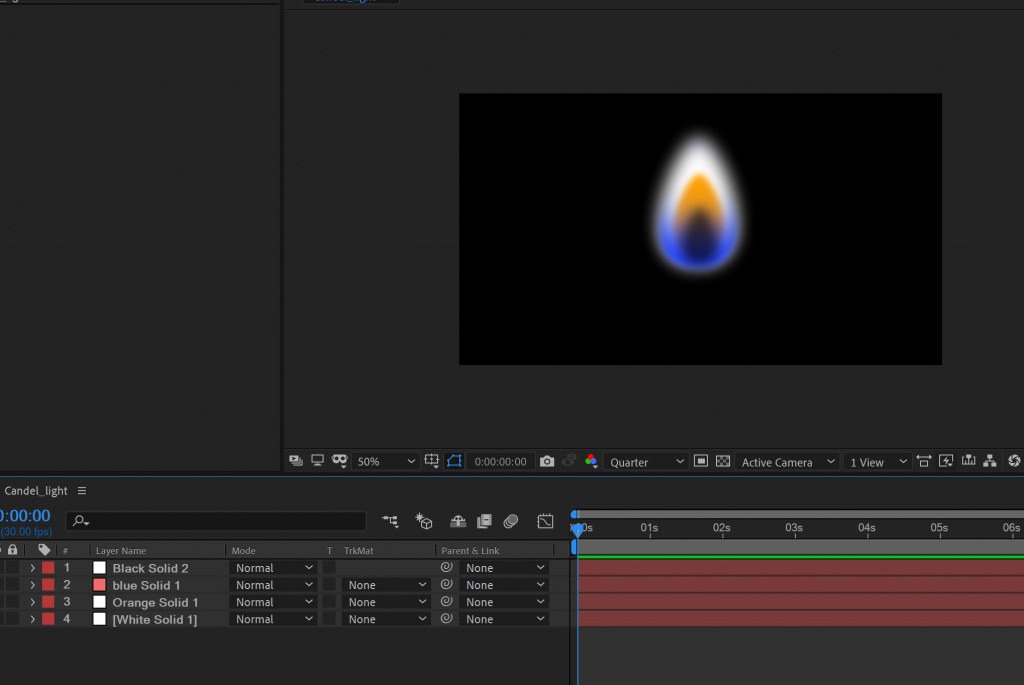Image resolution: width=1024 pixels, height=685 pixels.
Task: Click the Parent & Link column header
Action: 470,550
